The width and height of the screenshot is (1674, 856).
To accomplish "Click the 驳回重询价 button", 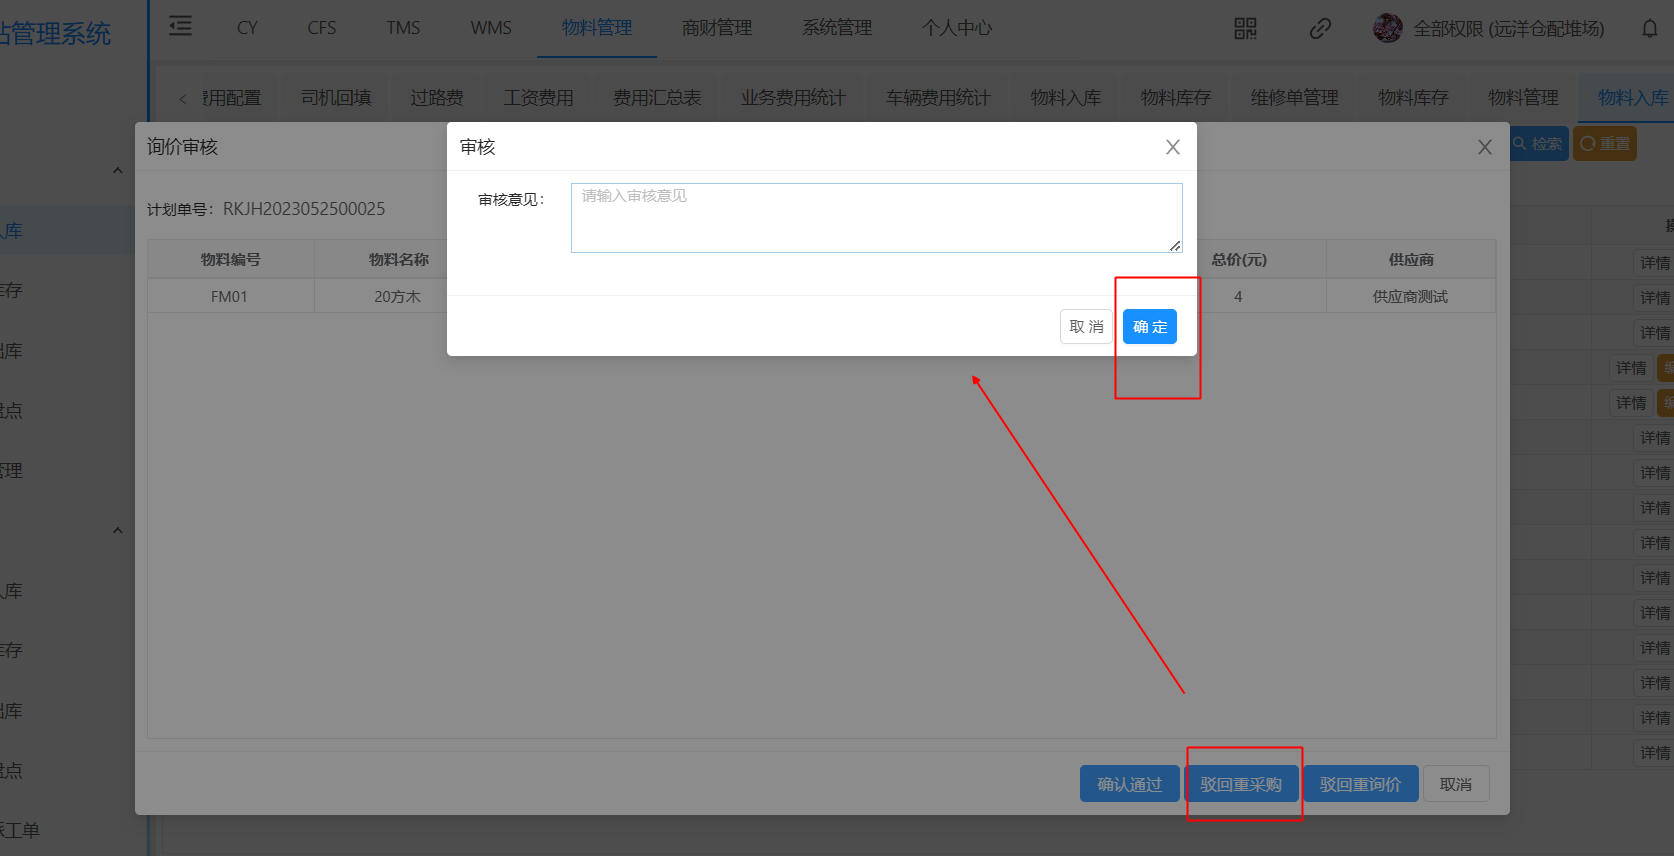I will [1360, 784].
